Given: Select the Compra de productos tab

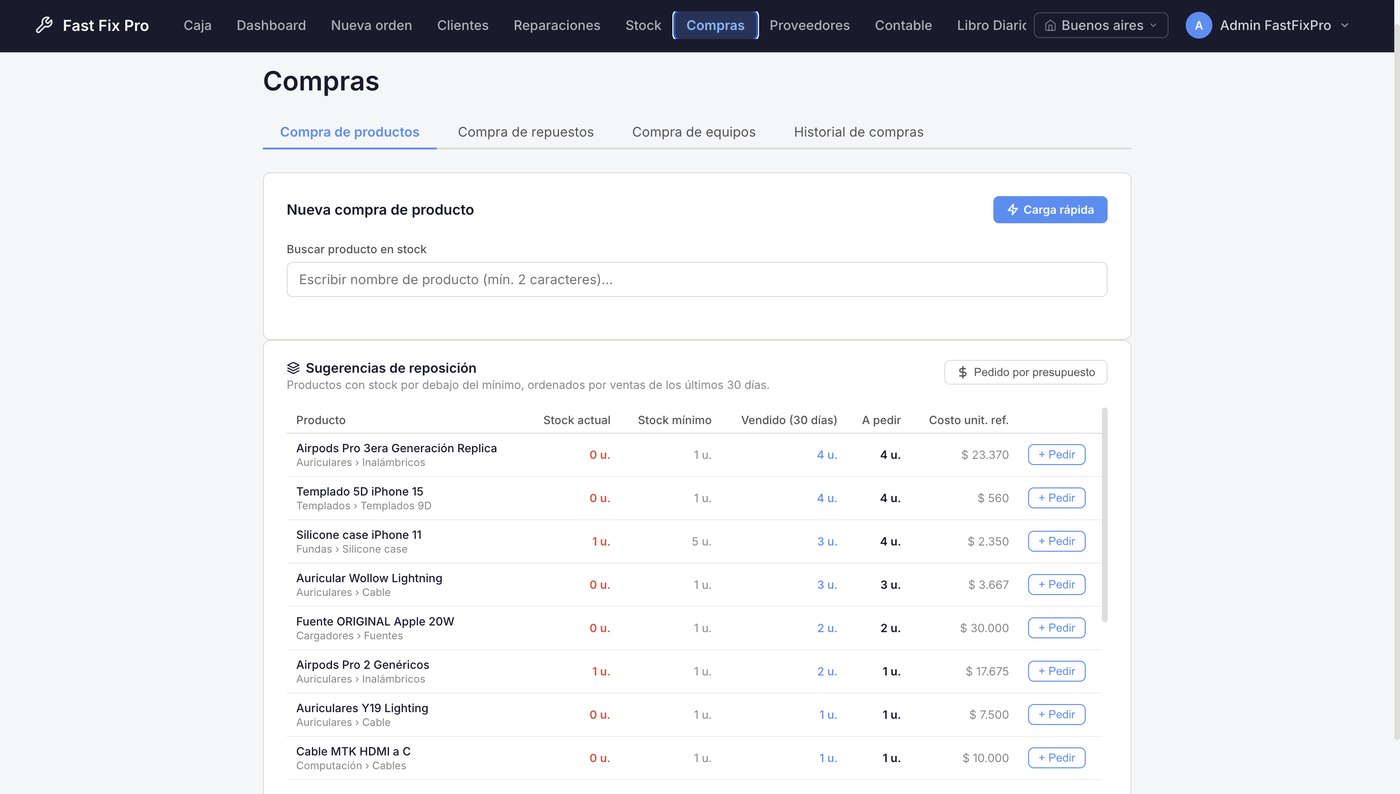Looking at the screenshot, I should (350, 132).
